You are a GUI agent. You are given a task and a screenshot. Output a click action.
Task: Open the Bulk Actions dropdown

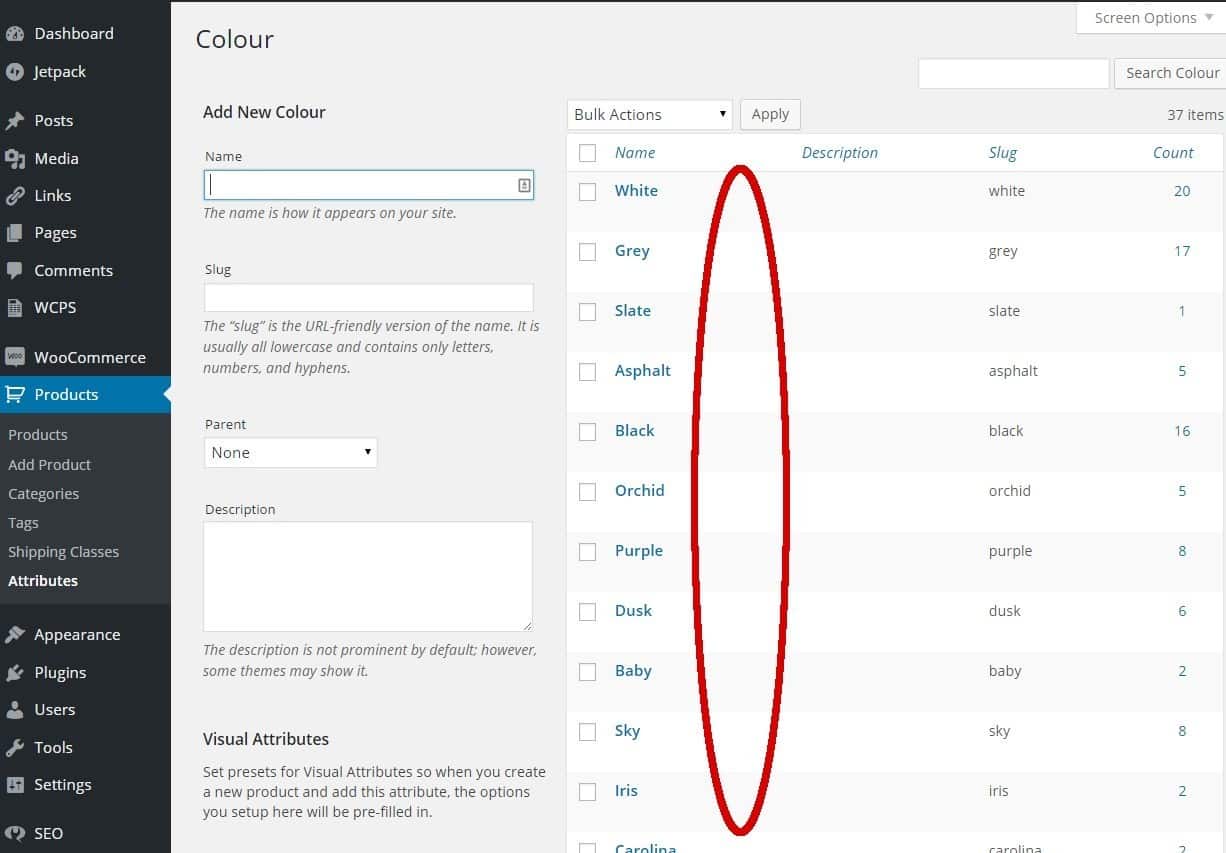[x=649, y=114]
